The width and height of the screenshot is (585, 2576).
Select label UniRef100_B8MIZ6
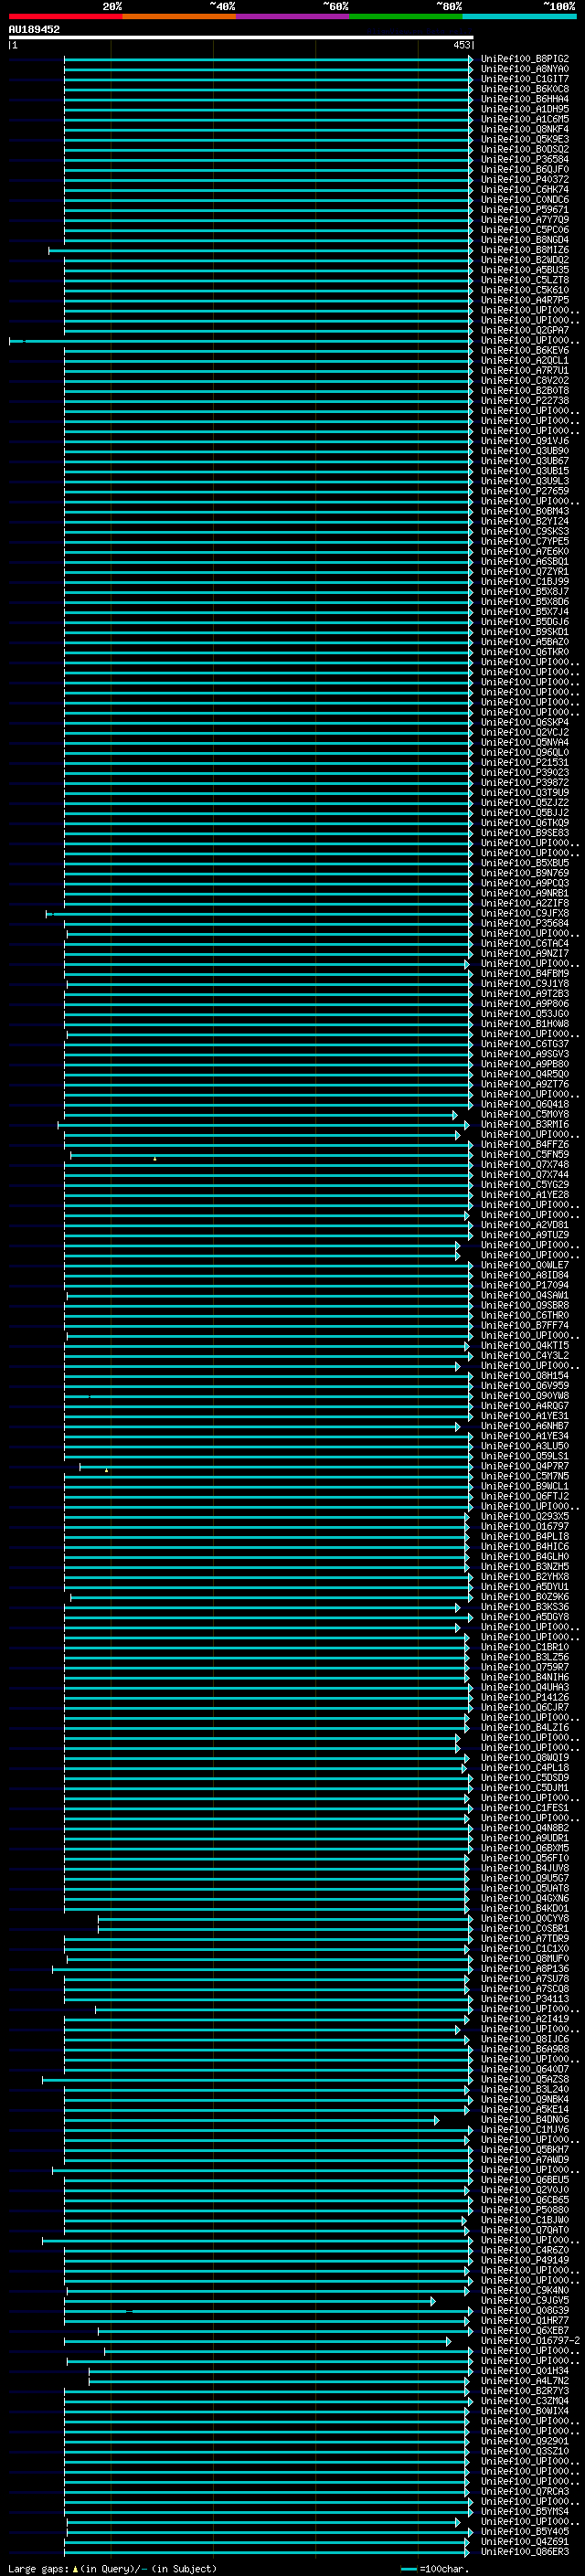coord(525,250)
